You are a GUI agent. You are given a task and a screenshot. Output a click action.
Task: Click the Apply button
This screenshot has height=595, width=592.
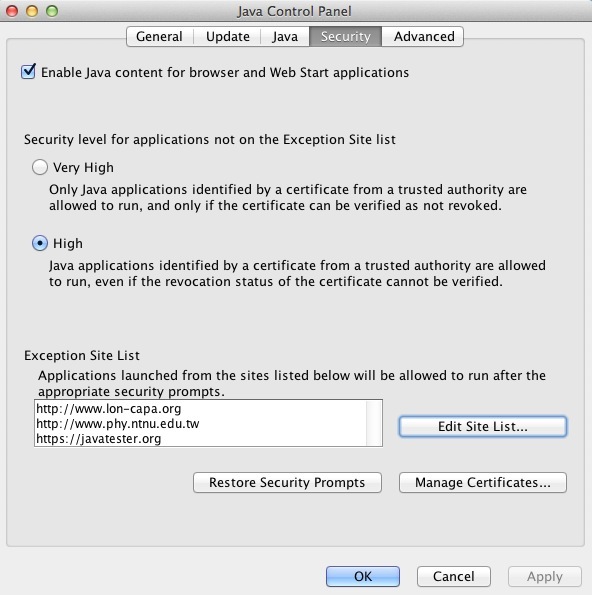tap(545, 576)
